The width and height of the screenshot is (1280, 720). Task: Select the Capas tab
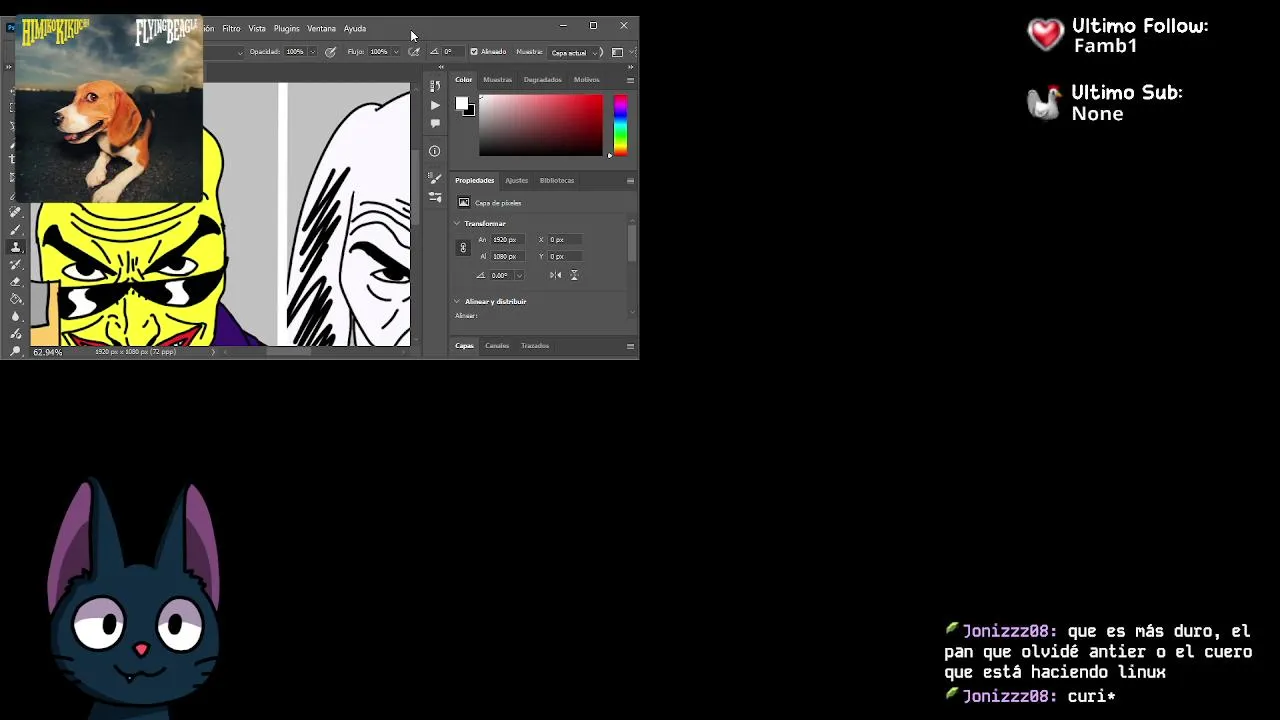pos(464,346)
